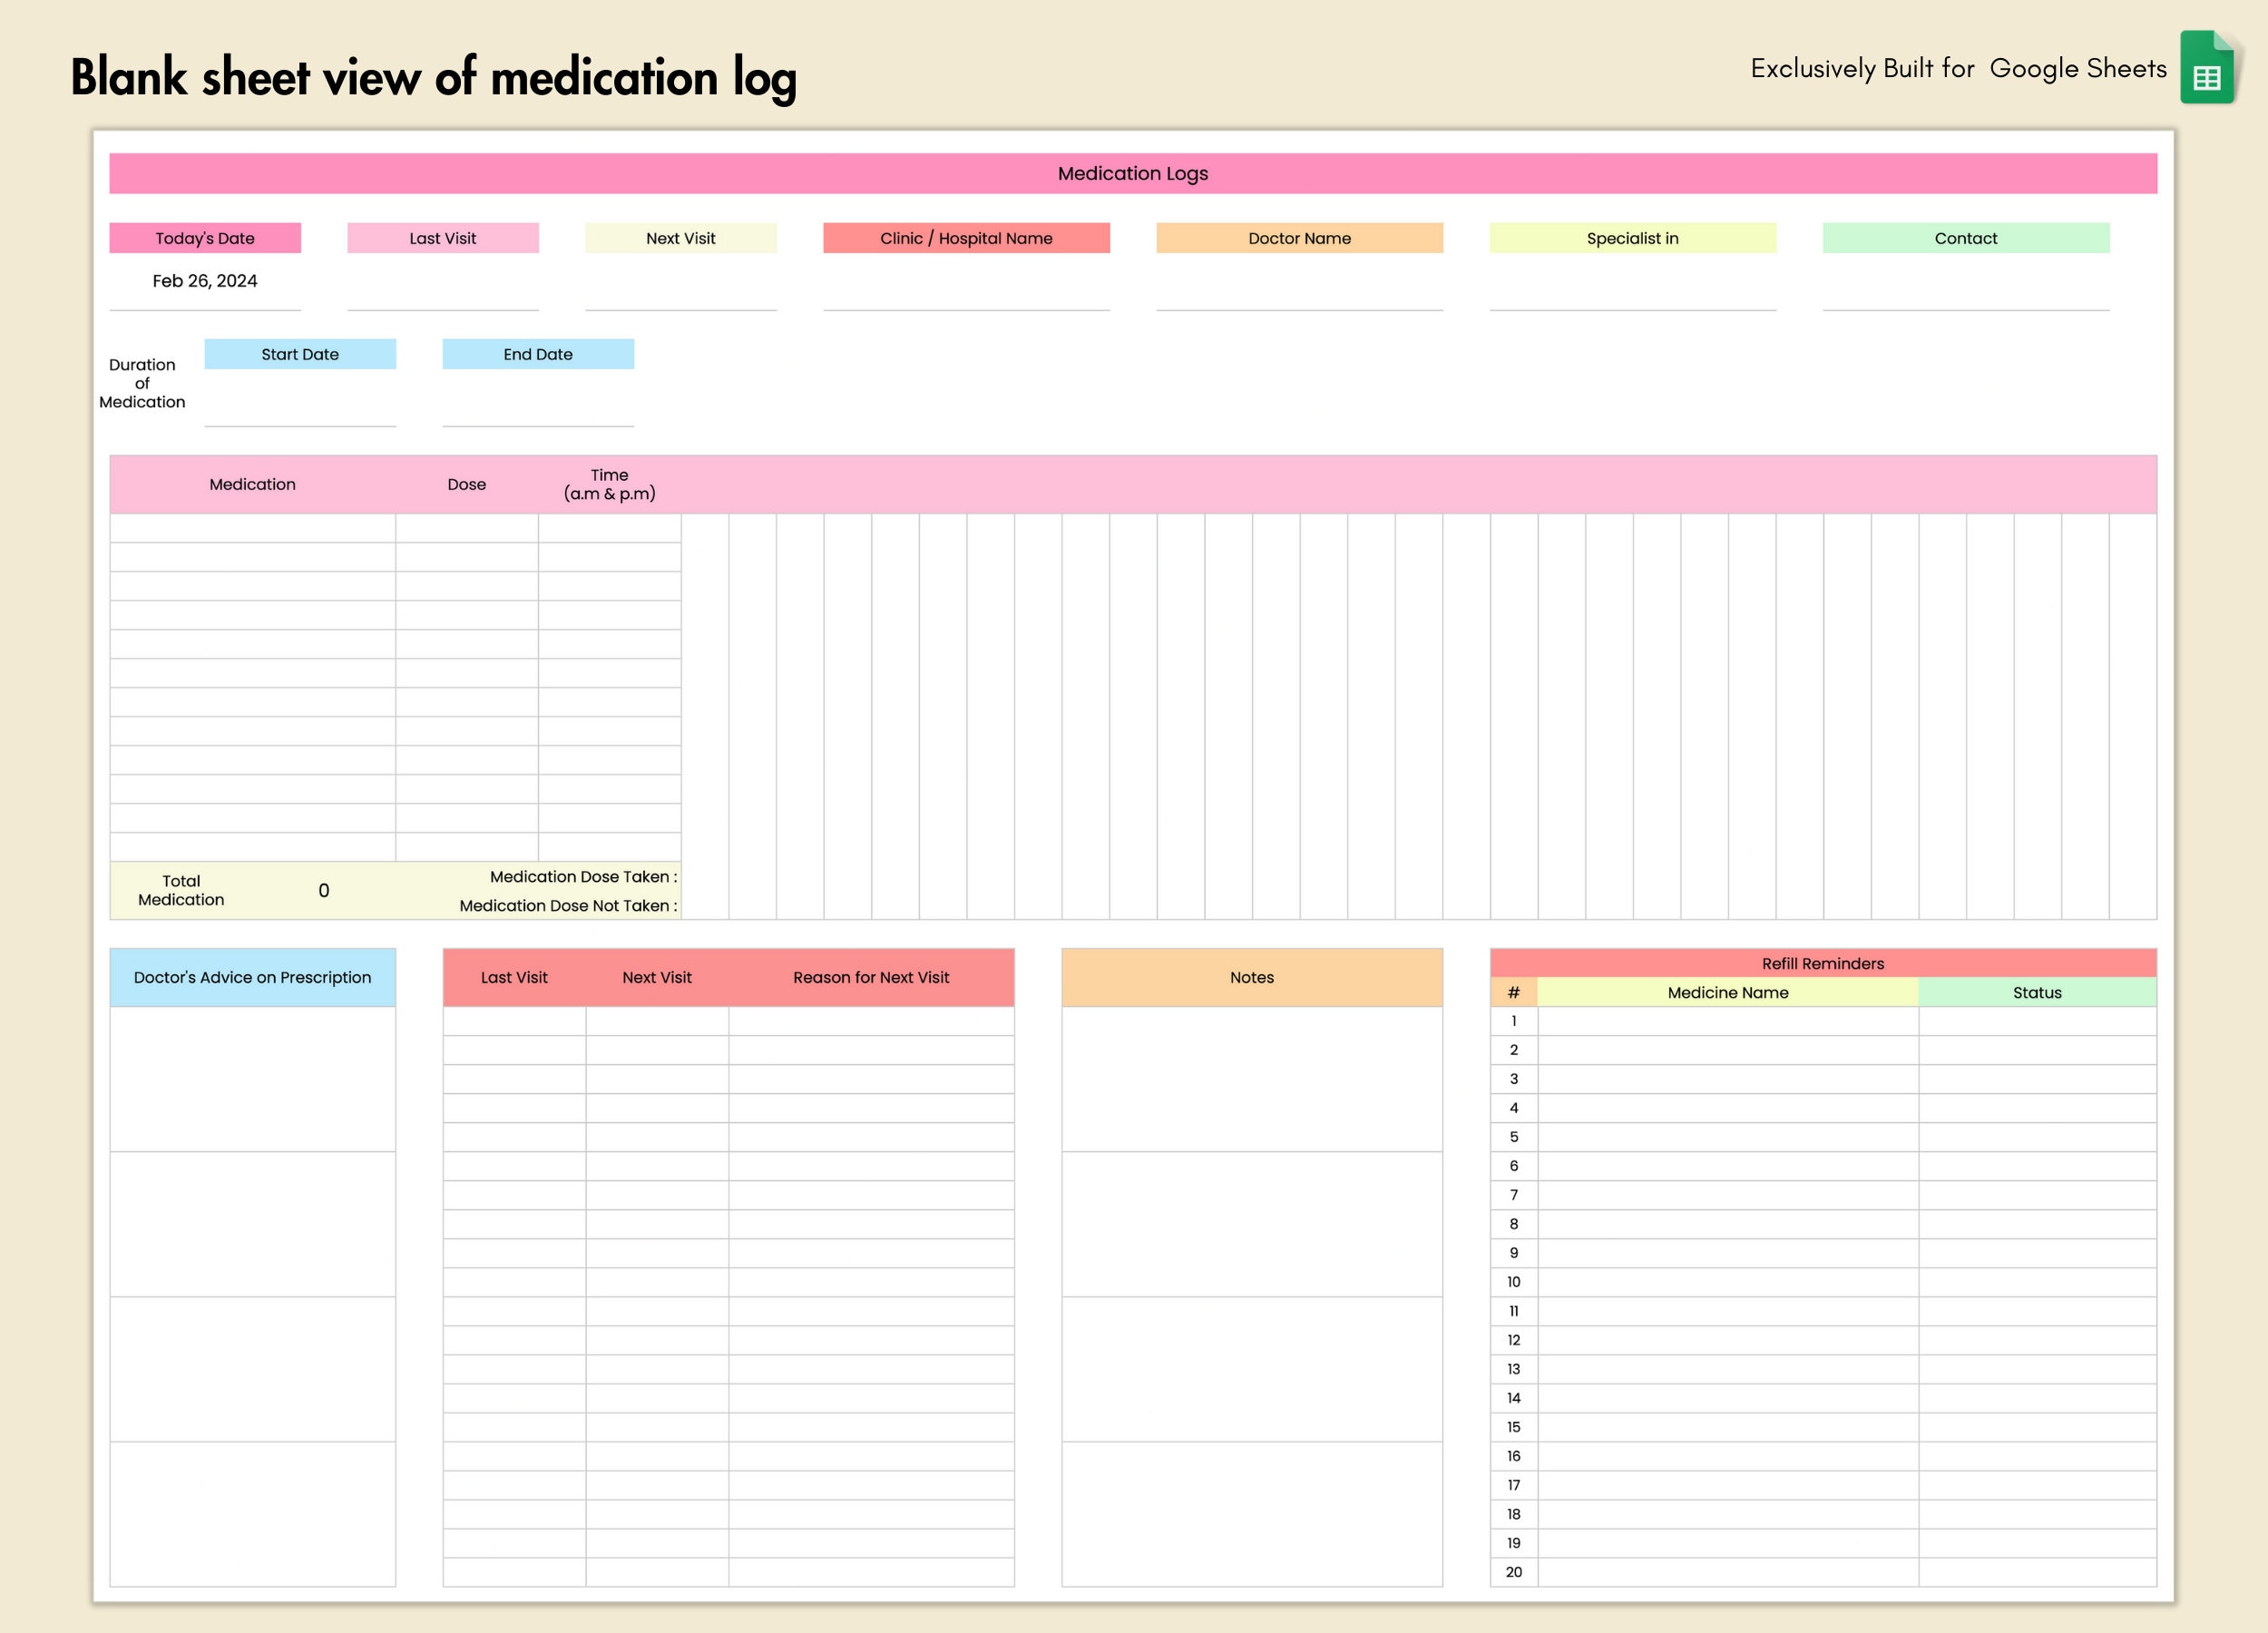Select the Last Visit header near the top
2268x1633 pixels.
443,238
